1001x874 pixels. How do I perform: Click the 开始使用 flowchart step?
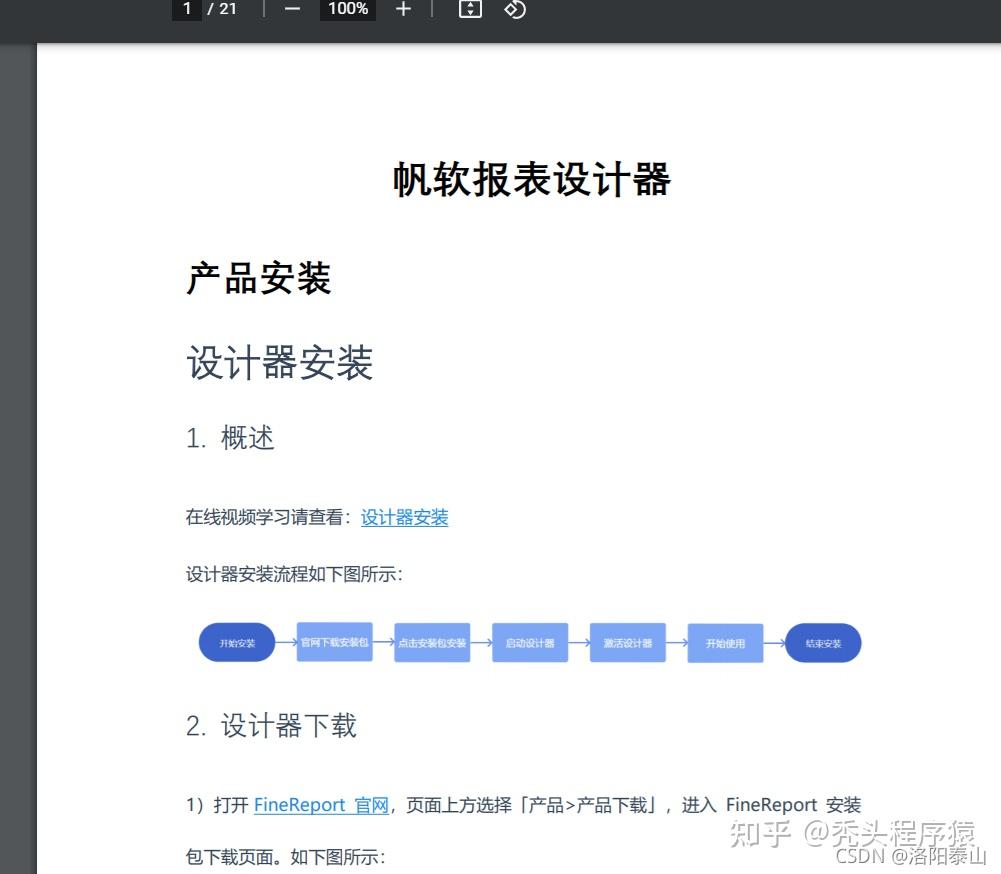click(x=725, y=643)
